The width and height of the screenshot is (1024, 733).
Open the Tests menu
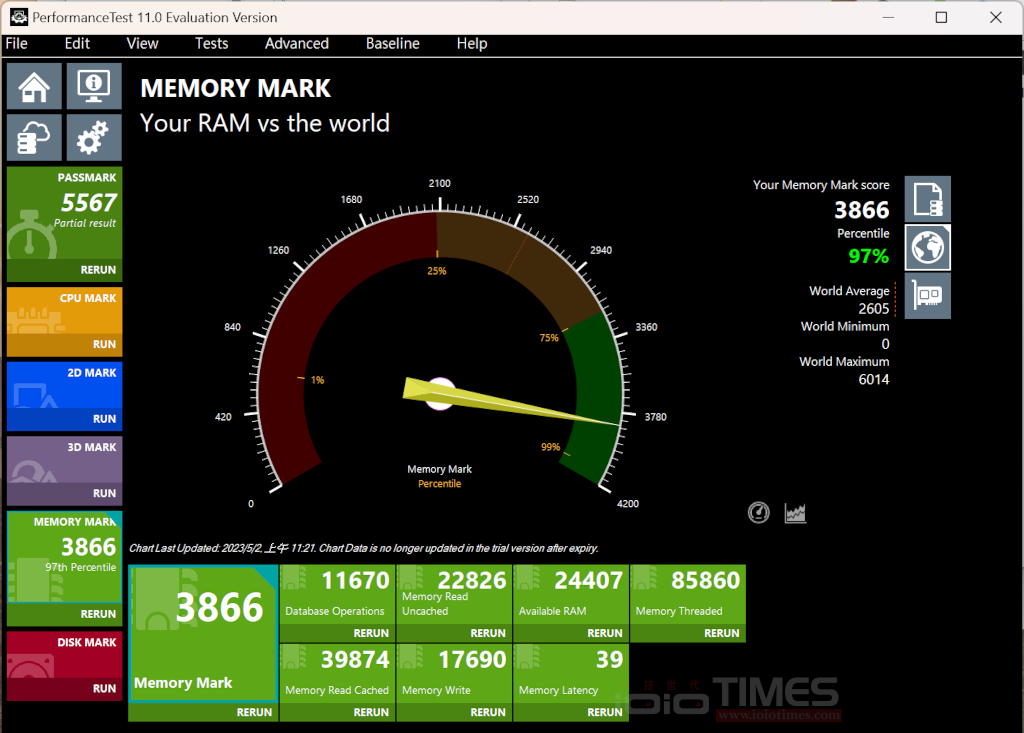[211, 43]
